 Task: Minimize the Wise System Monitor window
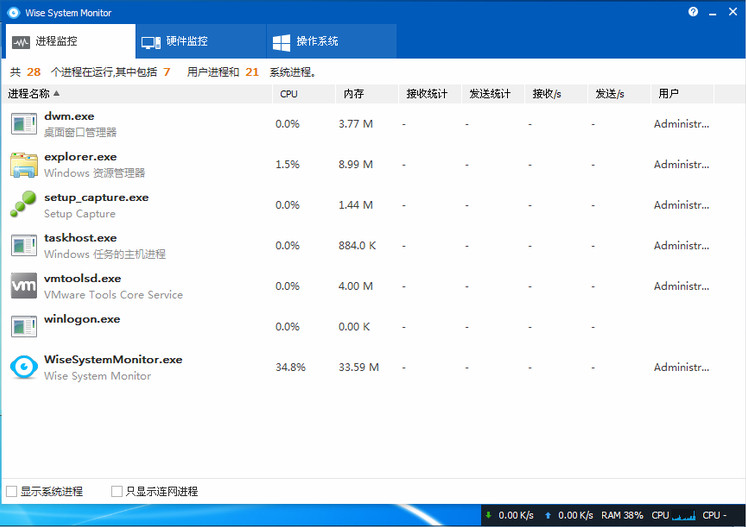[712, 12]
